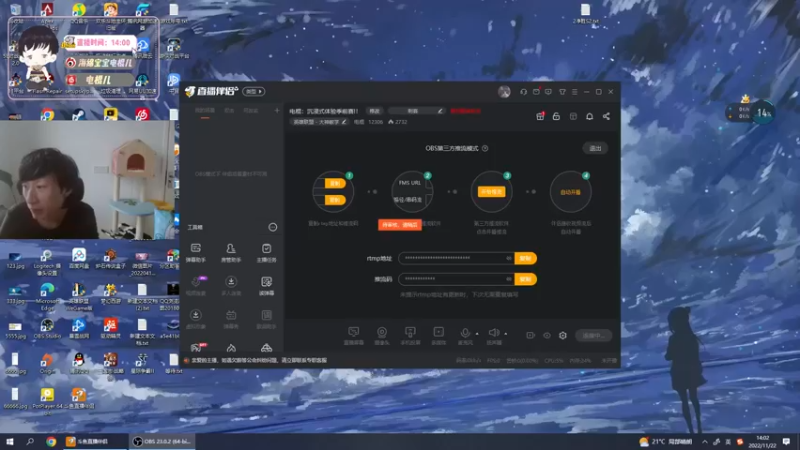
Task: Select the second scene tab
Action: coord(229,111)
